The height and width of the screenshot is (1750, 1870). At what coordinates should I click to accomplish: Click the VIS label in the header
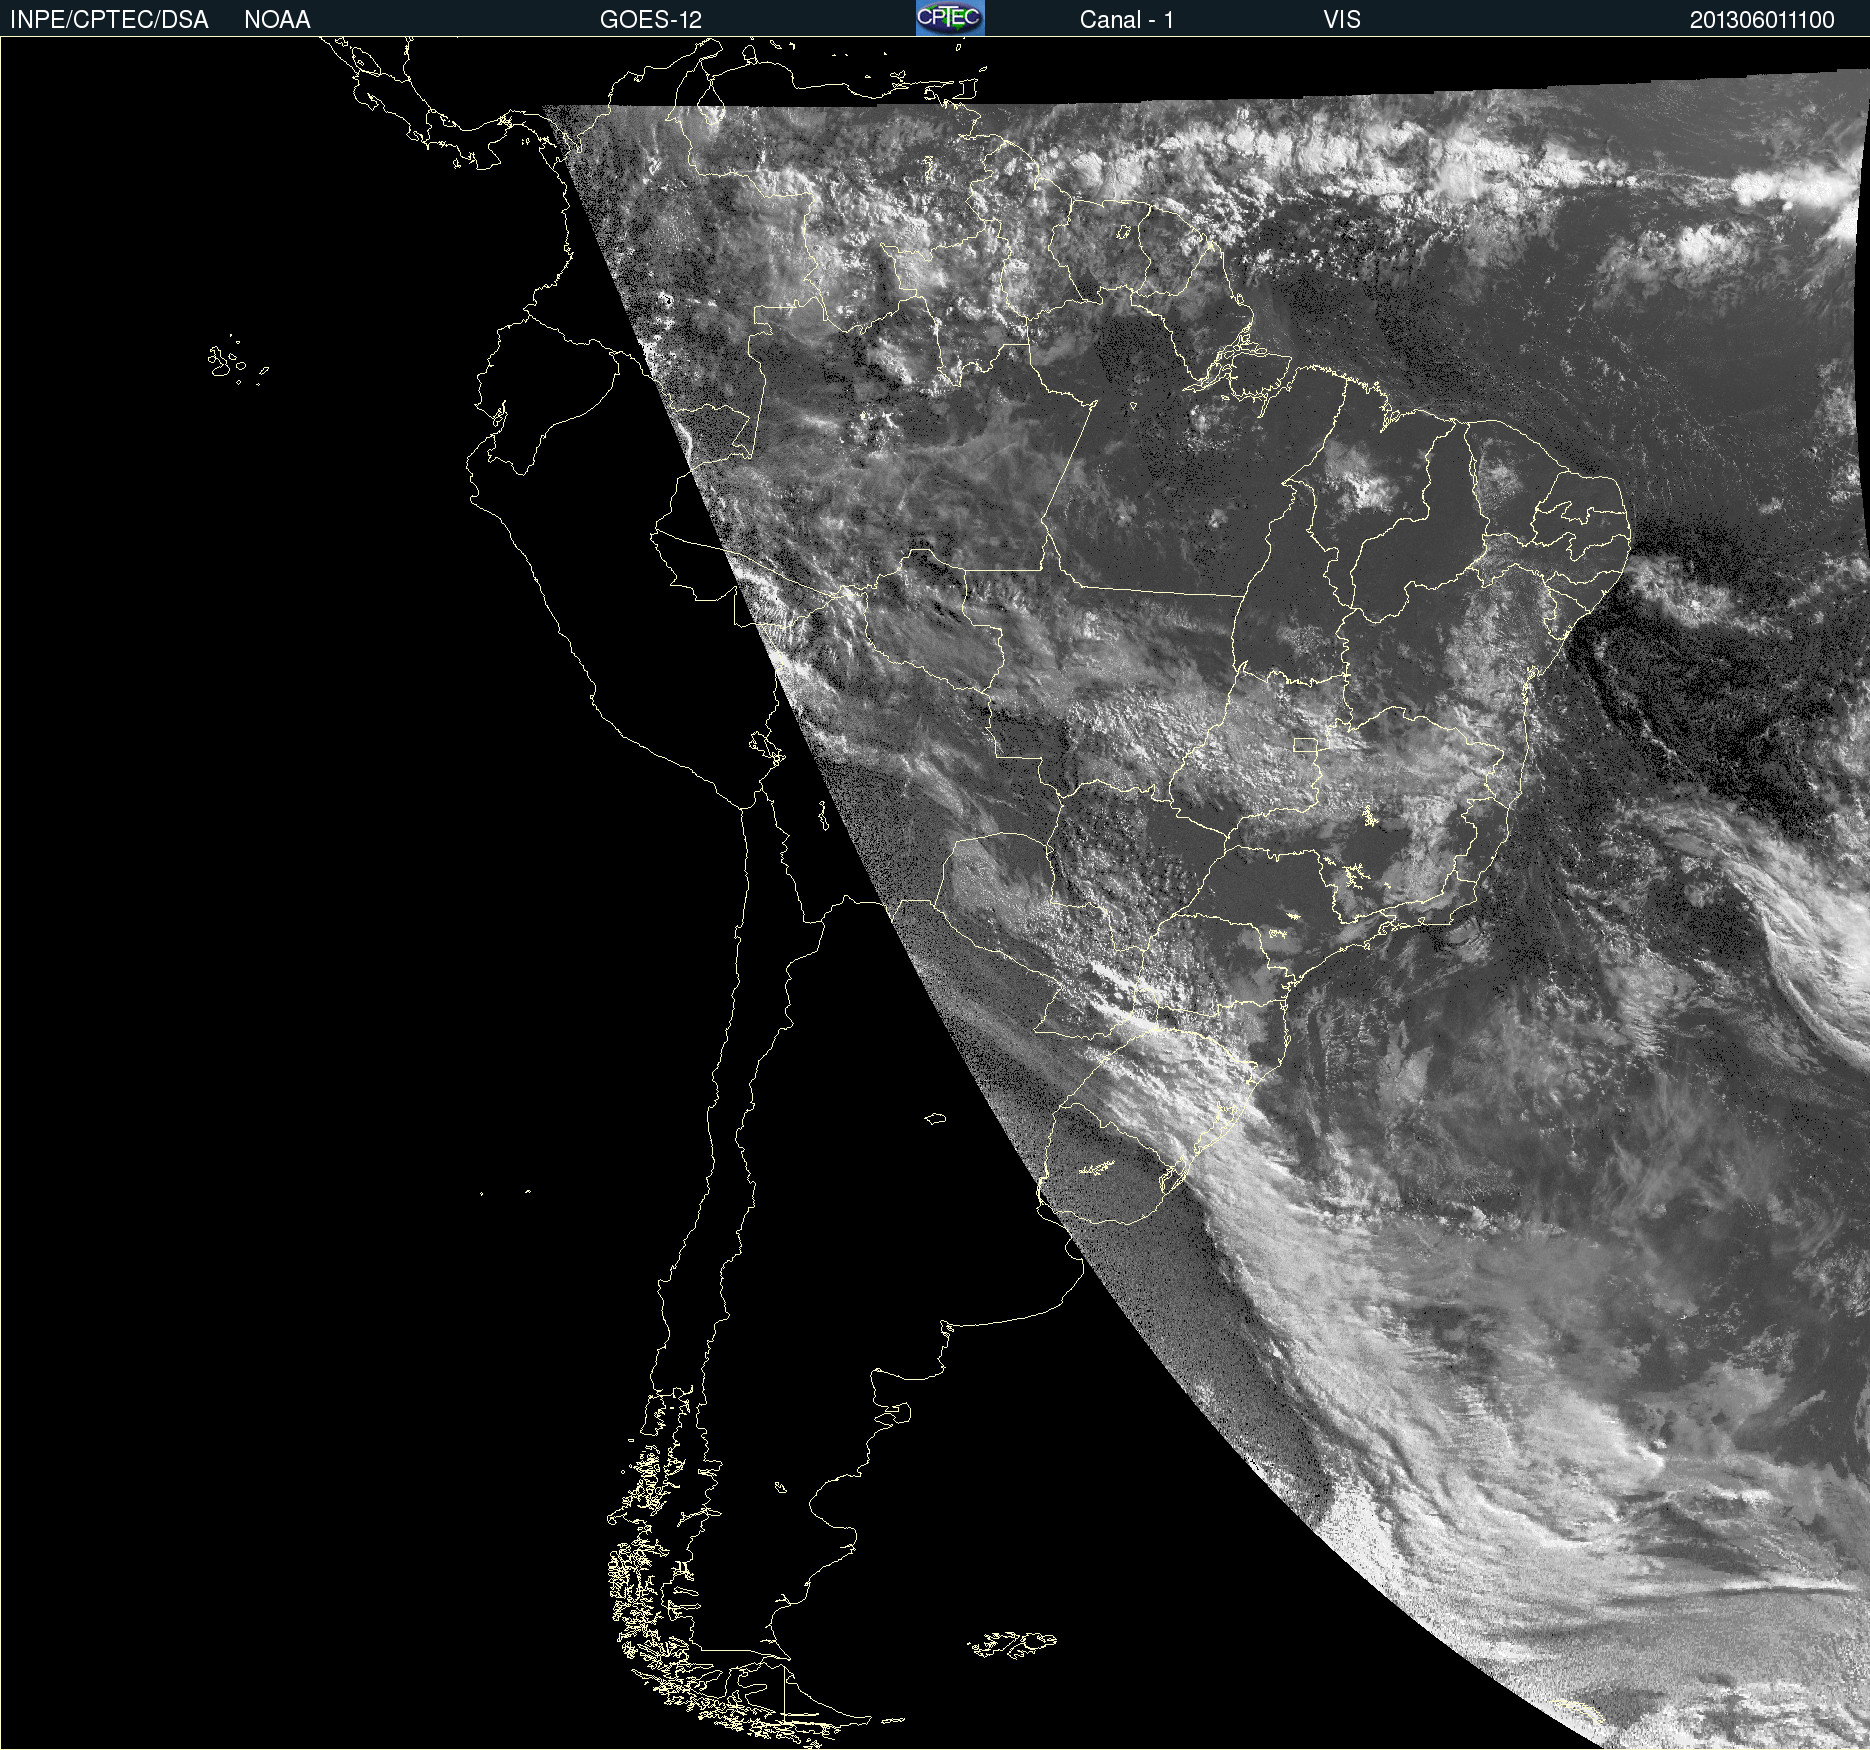1342,20
